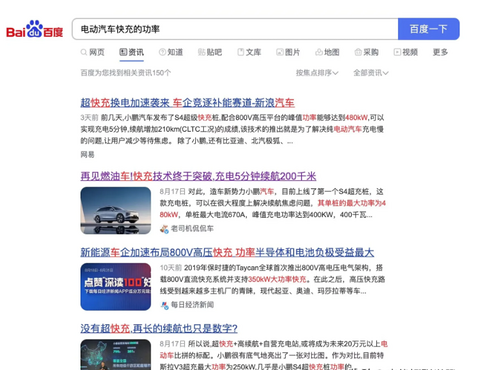
Task: Open the 视频 video tab
Action: click(x=406, y=52)
